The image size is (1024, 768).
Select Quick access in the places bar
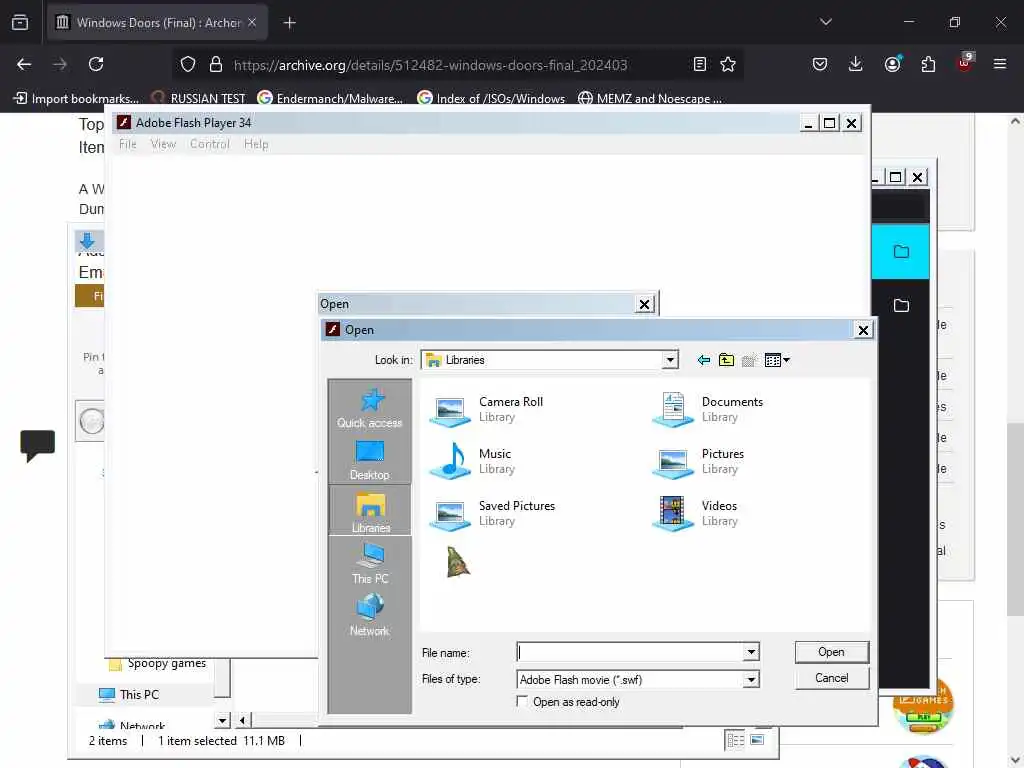pos(370,408)
